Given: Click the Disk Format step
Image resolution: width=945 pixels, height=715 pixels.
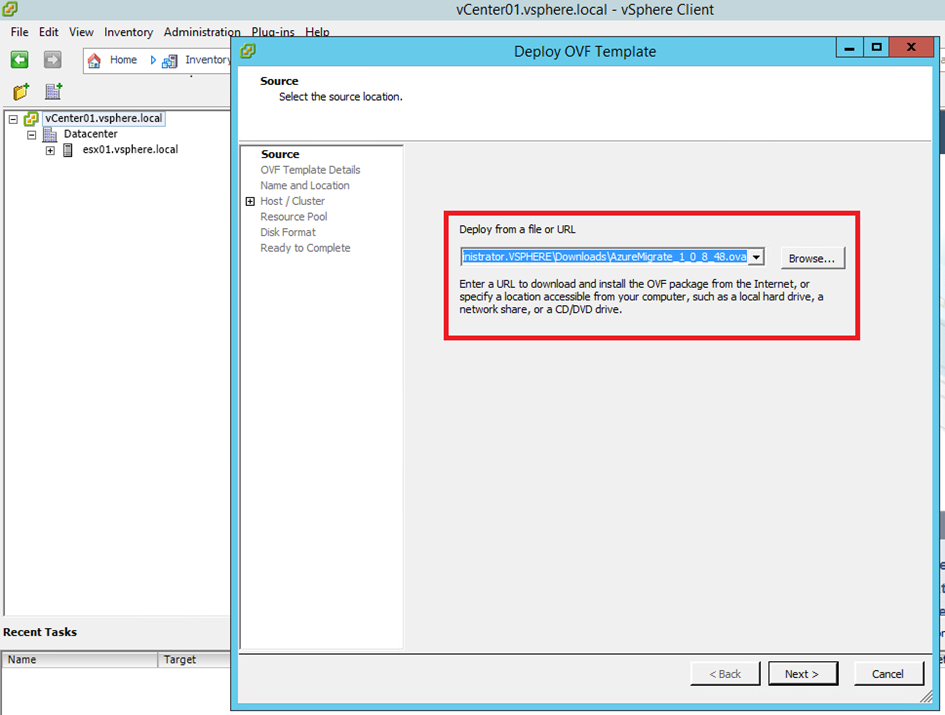Looking at the screenshot, I should click(x=288, y=232).
